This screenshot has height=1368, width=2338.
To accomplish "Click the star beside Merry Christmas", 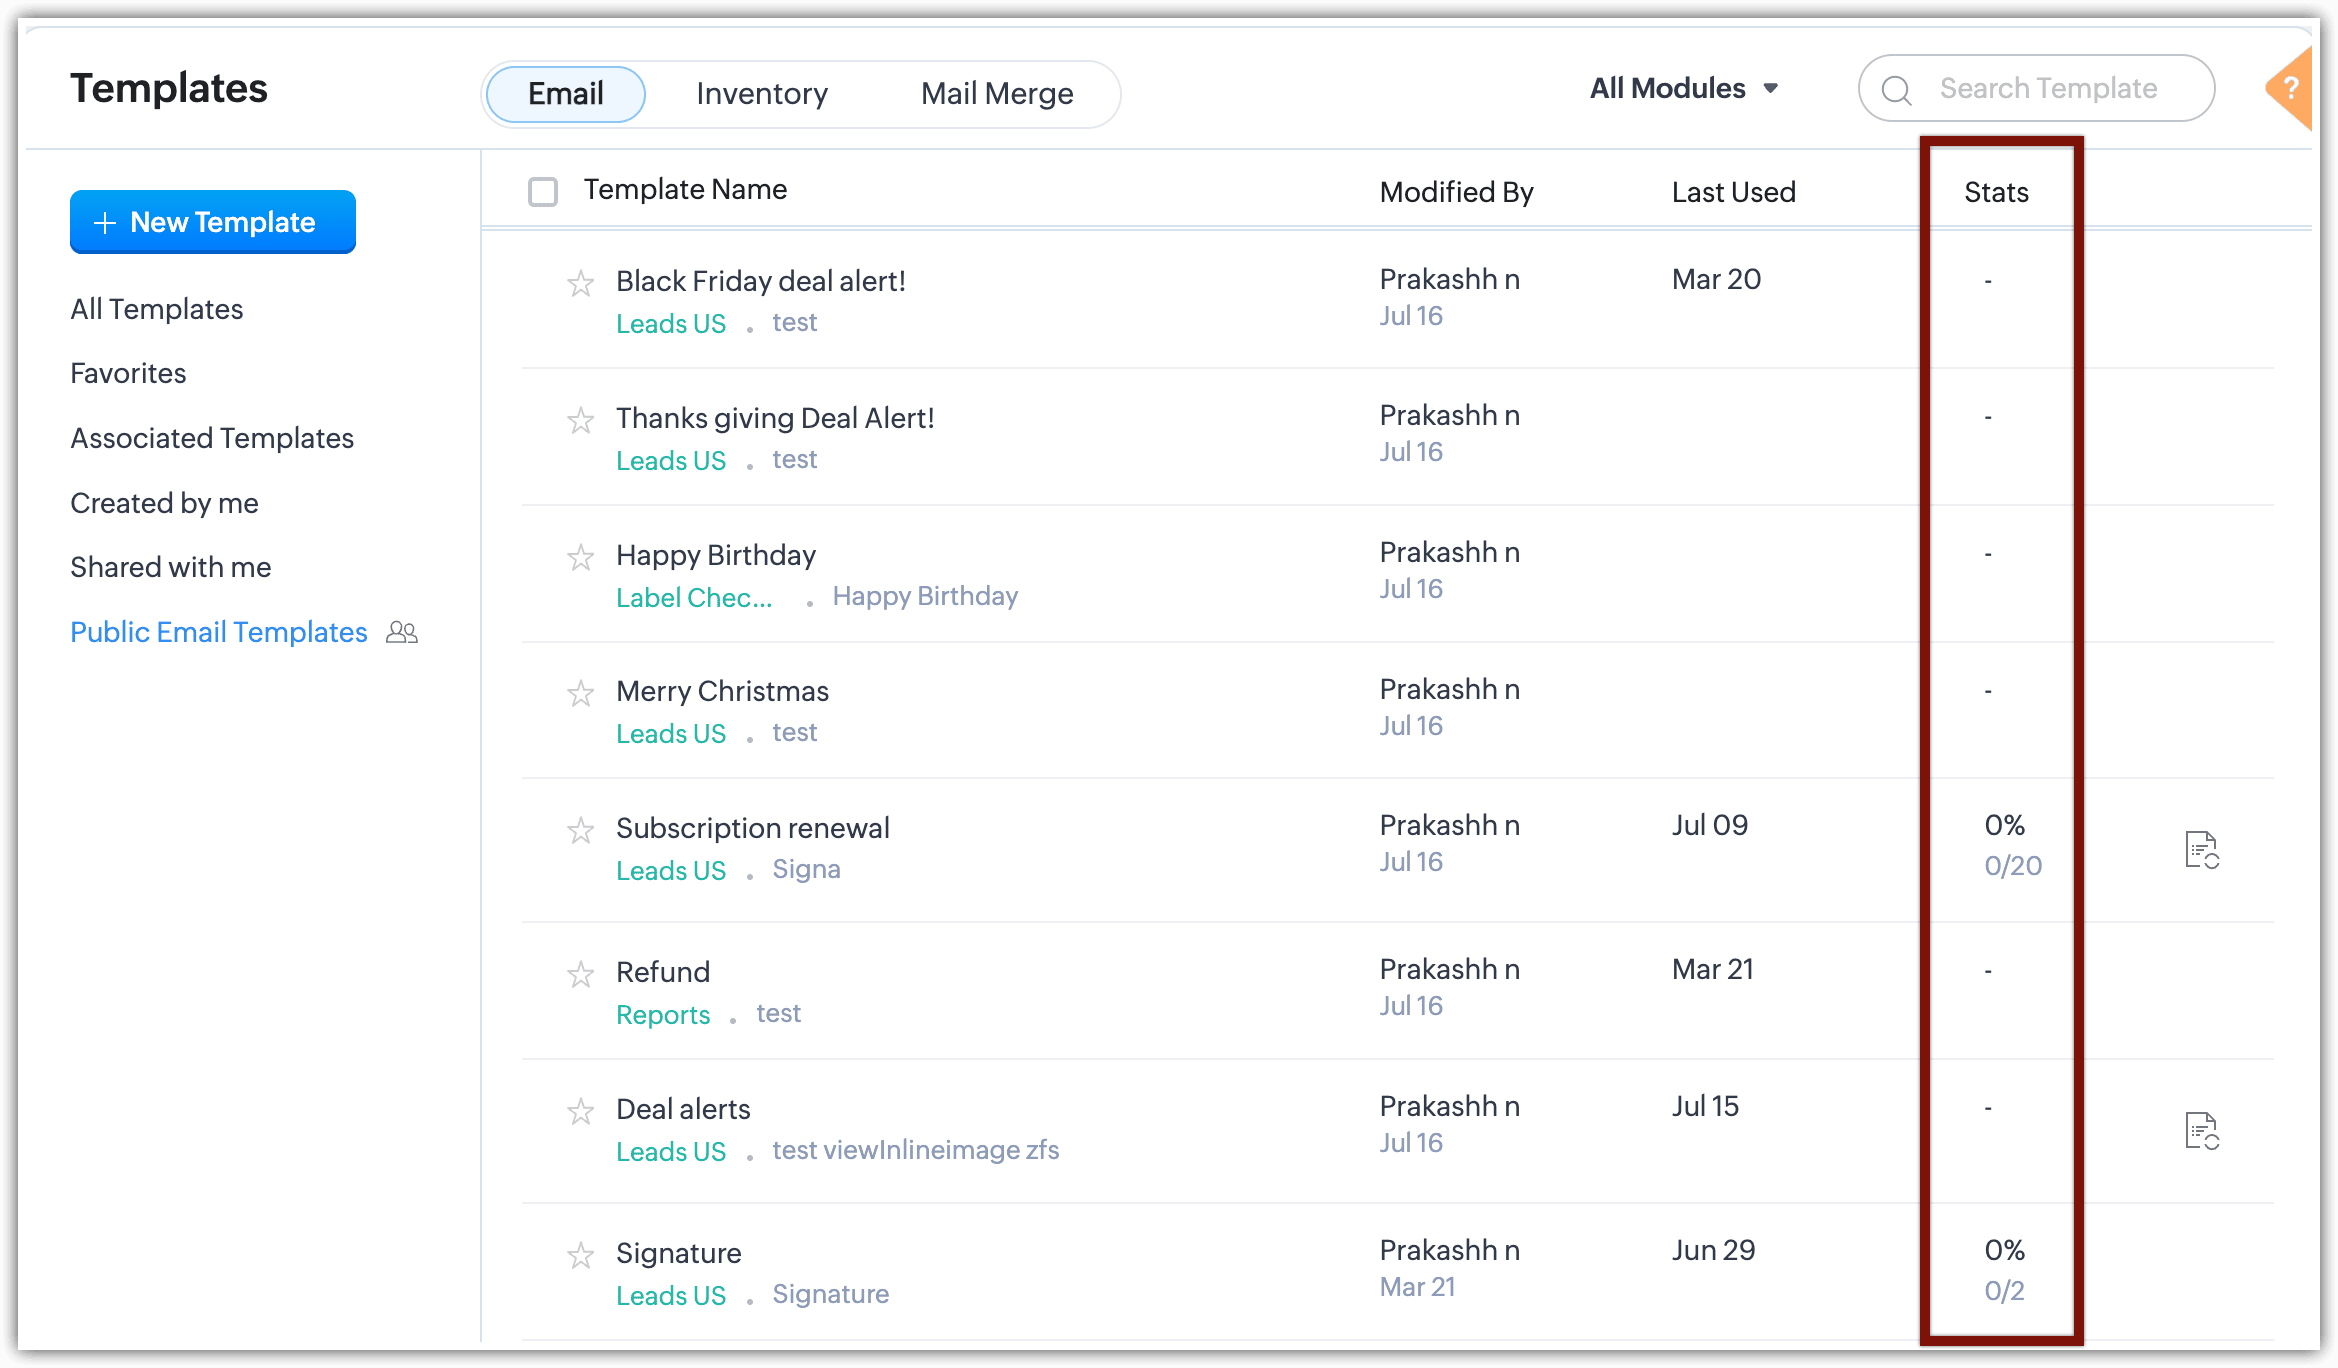I will point(580,693).
